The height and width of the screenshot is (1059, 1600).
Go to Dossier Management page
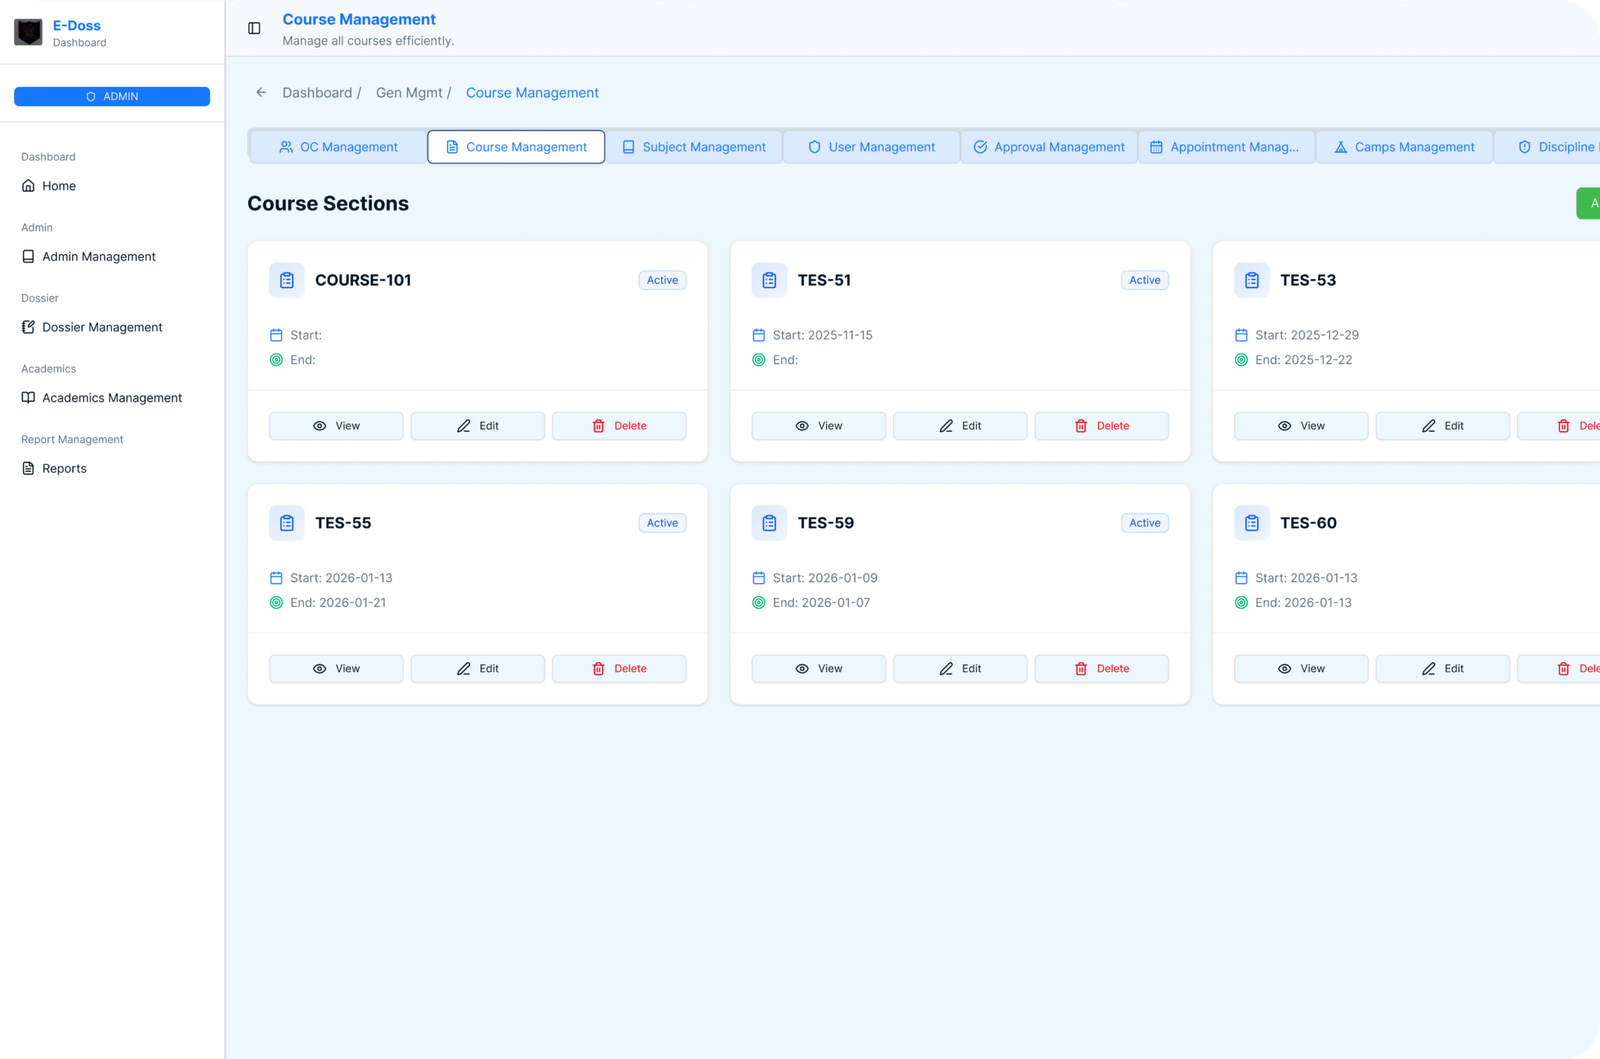coord(101,327)
